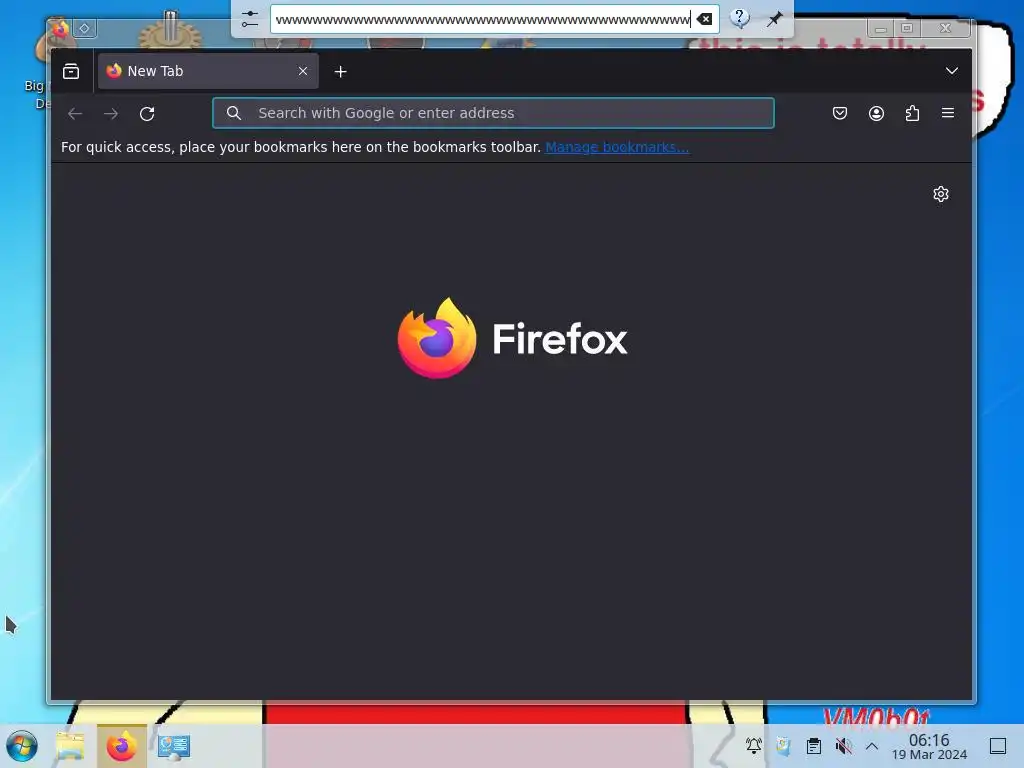This screenshot has width=1024, height=768.
Task: Open the Firefox account menu
Action: [x=876, y=113]
